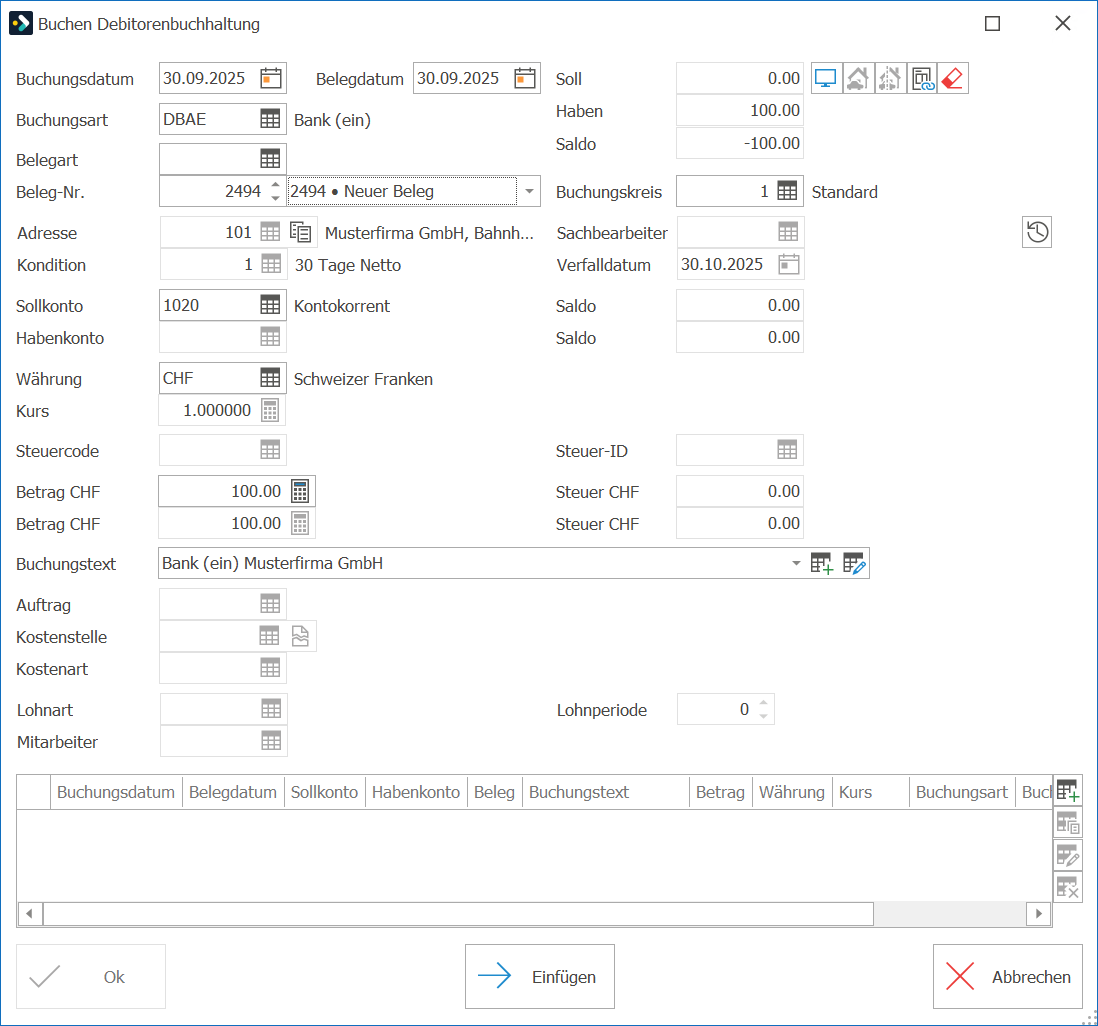This screenshot has width=1098, height=1026.
Task: Open the Steuercode lookup table
Action: point(270,450)
